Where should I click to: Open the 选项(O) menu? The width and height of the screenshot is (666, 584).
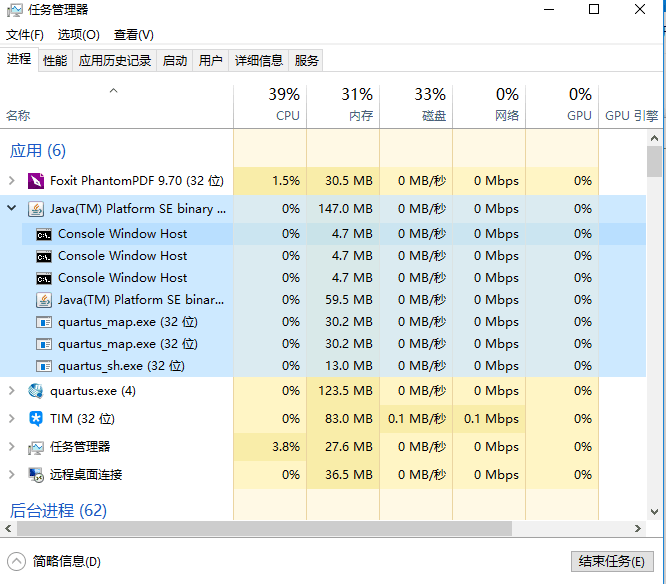click(79, 34)
